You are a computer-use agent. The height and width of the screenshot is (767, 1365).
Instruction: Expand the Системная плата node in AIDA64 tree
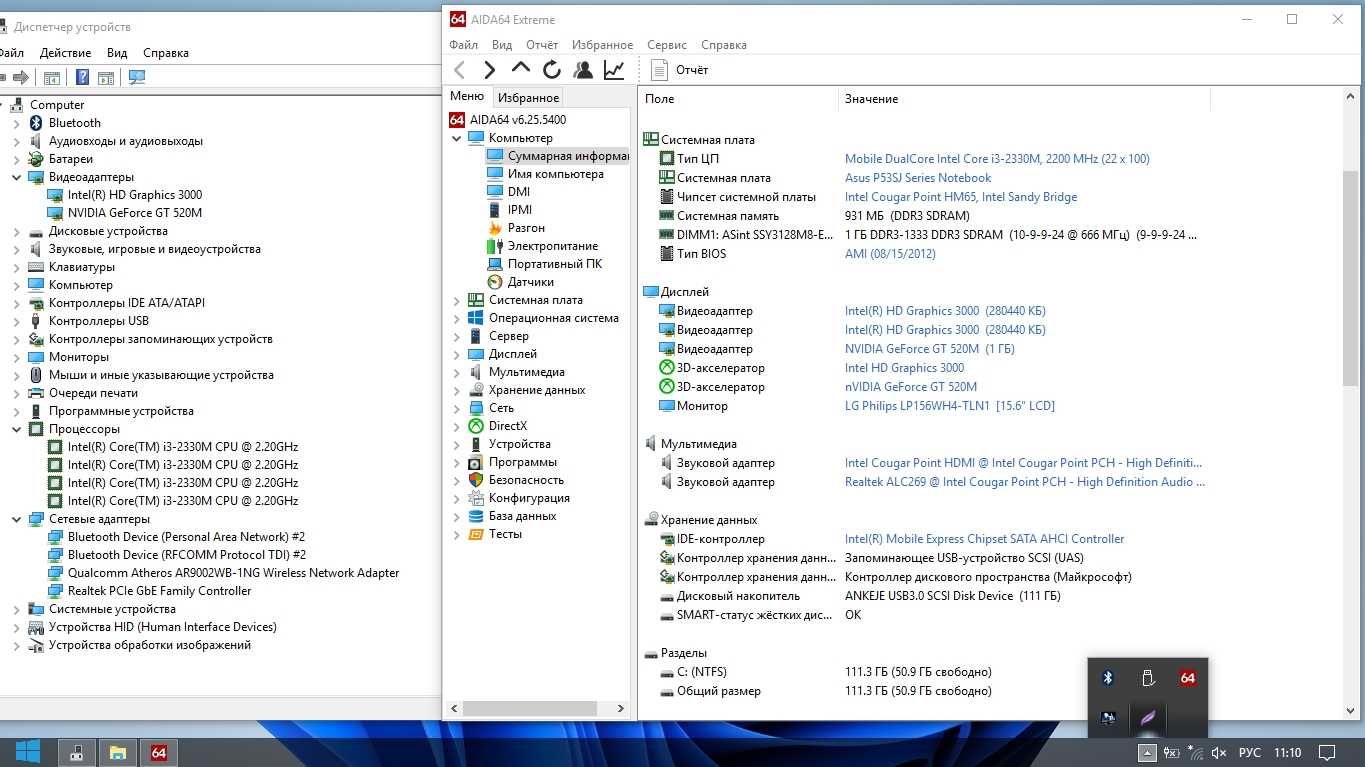click(x=457, y=300)
